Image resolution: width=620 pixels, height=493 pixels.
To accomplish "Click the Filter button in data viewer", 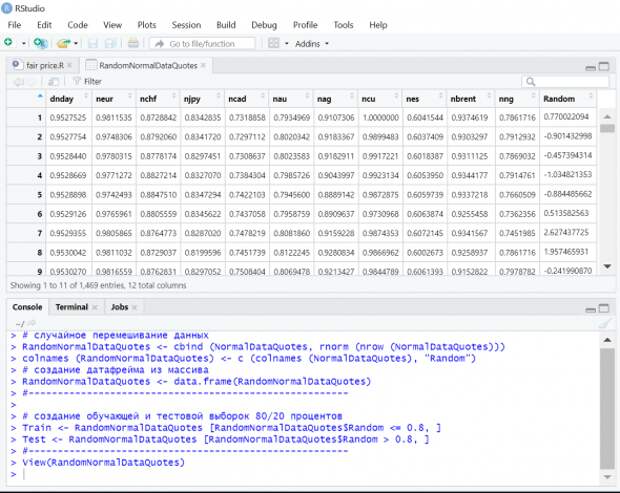I will (88, 81).
